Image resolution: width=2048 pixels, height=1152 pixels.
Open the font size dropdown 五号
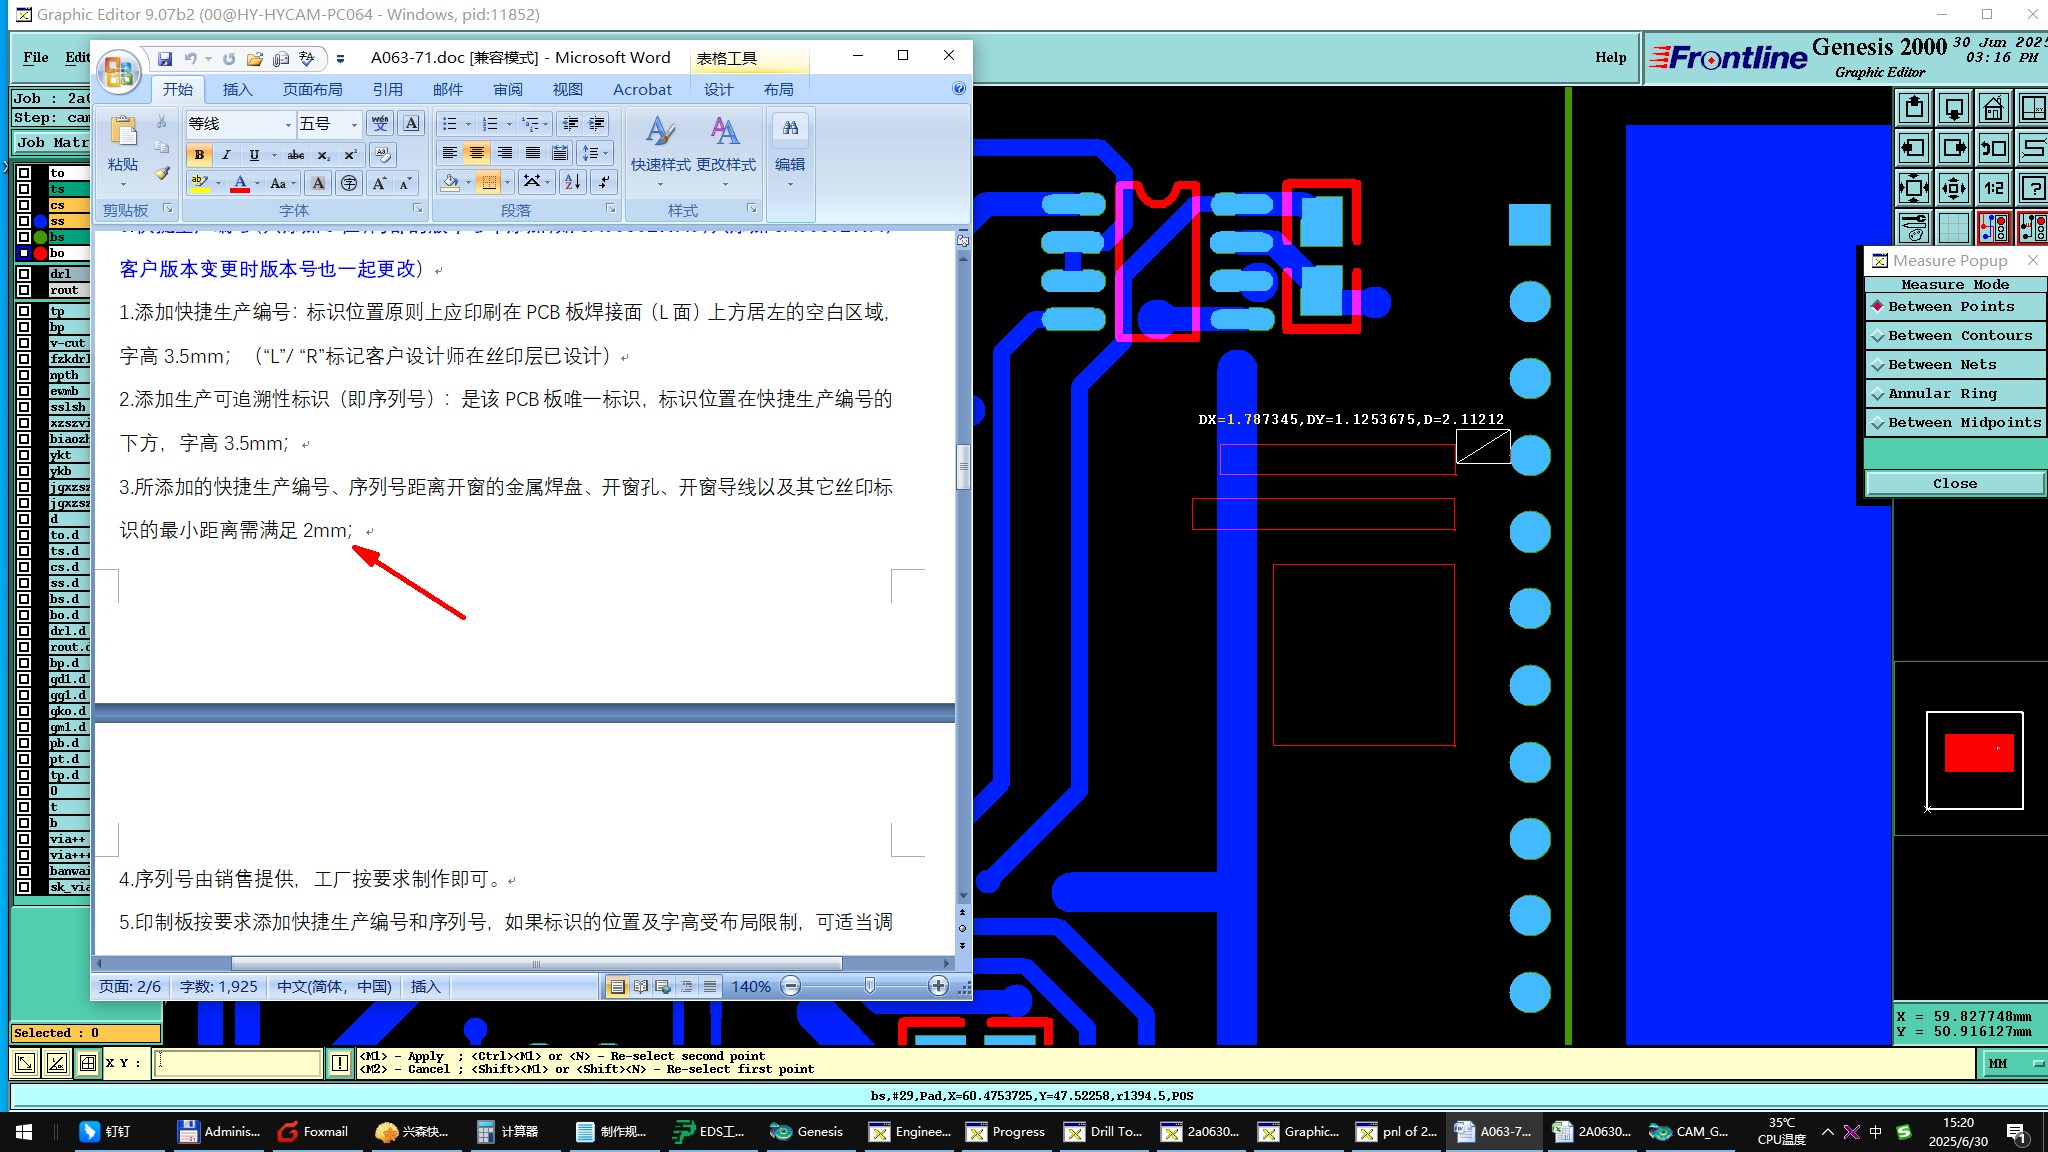pyautogui.click(x=354, y=125)
